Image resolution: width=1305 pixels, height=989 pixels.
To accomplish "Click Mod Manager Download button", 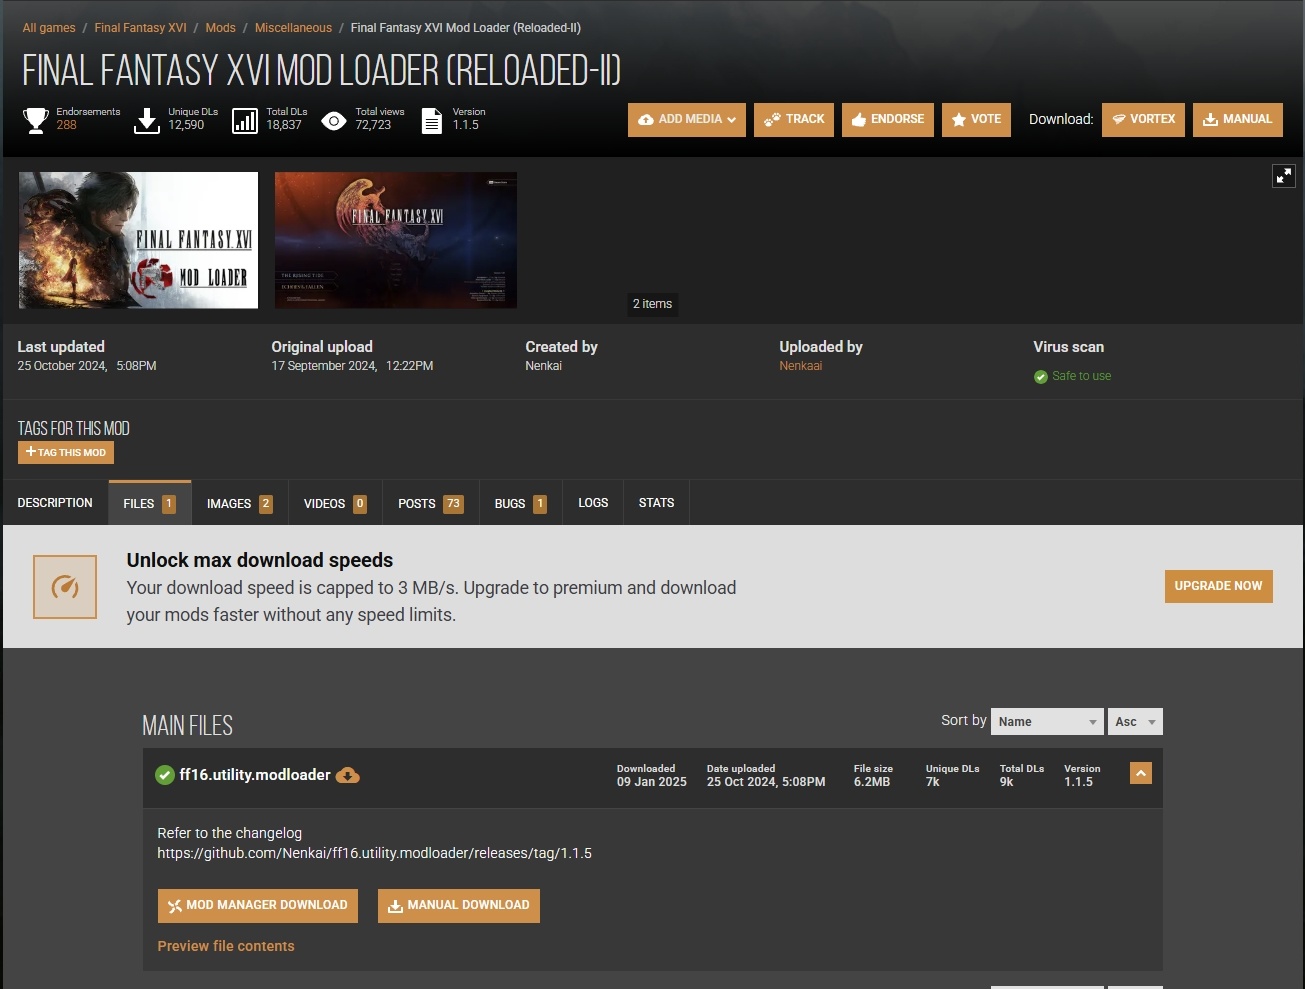I will pos(258,905).
